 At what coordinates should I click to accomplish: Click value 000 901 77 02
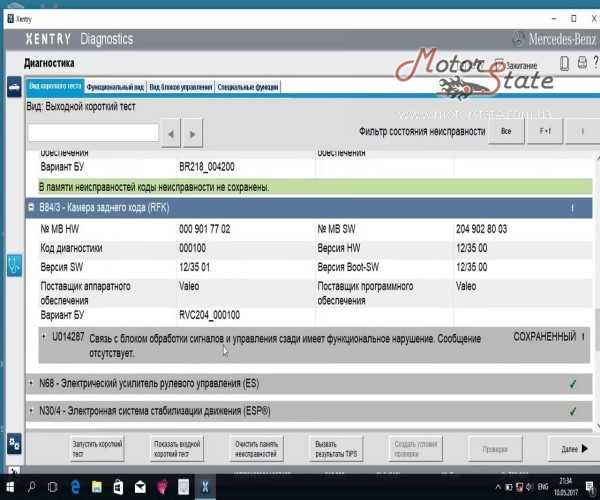pos(204,229)
